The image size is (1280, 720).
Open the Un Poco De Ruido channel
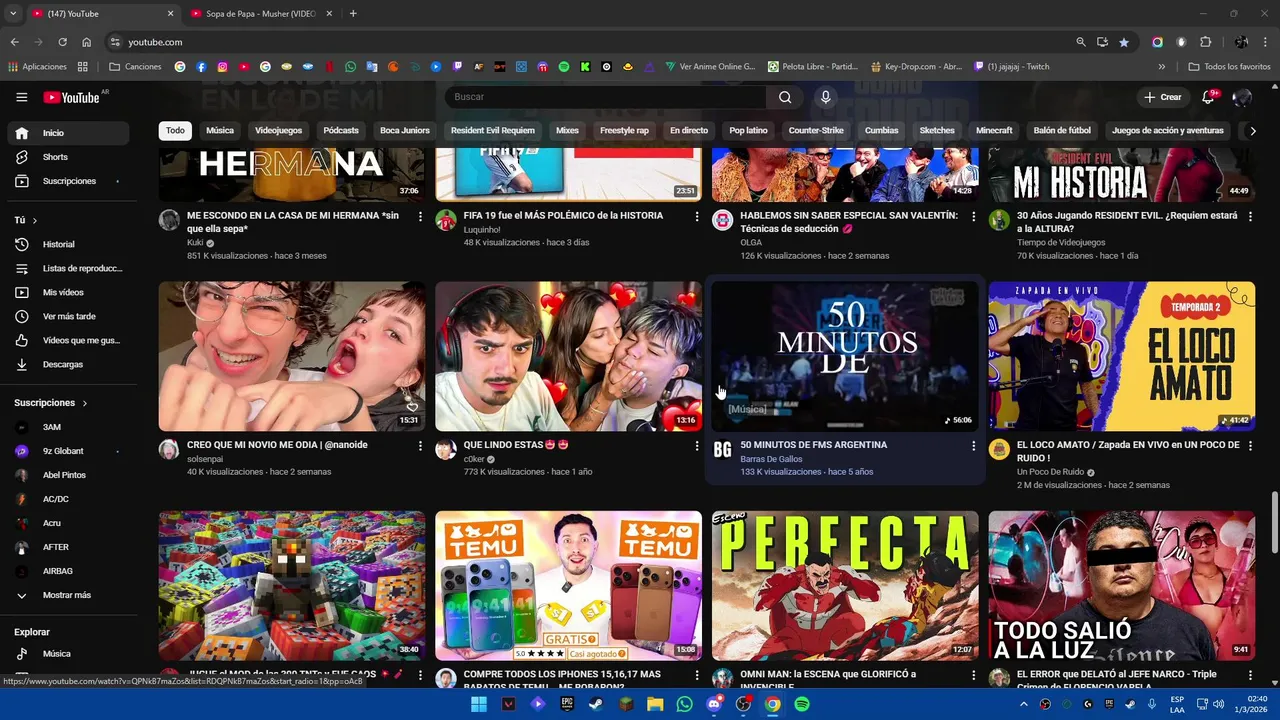[x=1051, y=472]
